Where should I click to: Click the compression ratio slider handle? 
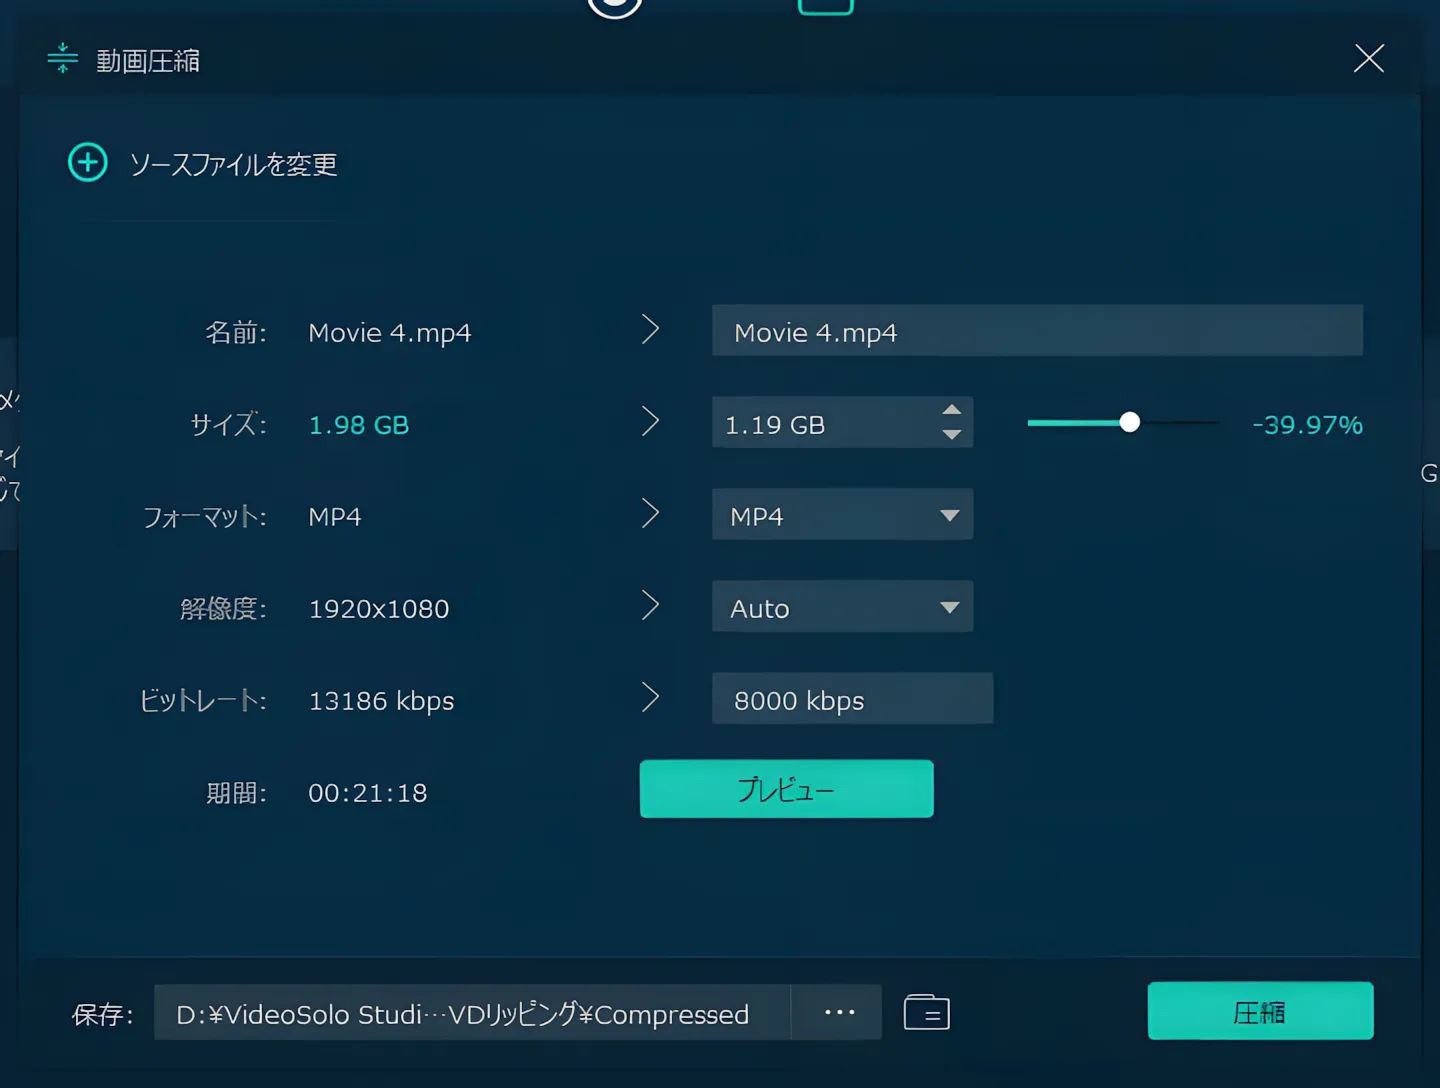(x=1129, y=422)
